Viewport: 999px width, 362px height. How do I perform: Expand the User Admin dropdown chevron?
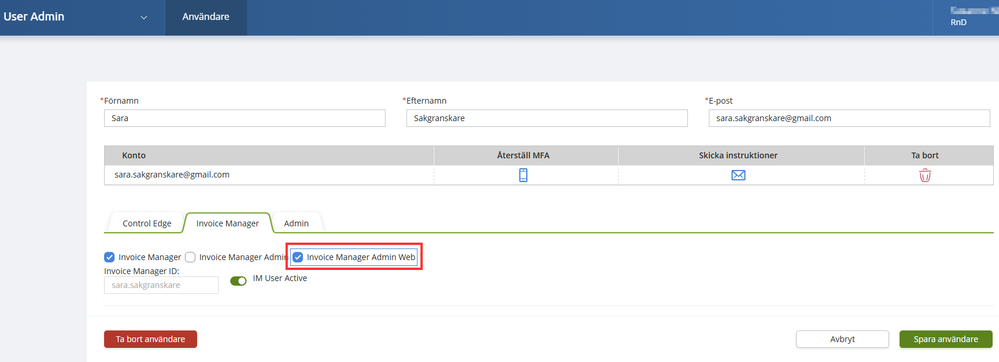click(144, 17)
